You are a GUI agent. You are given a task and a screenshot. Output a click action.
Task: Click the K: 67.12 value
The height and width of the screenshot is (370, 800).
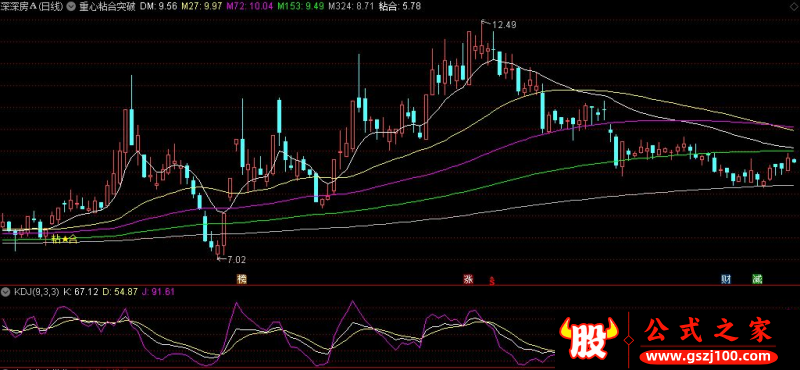[x=81, y=292]
